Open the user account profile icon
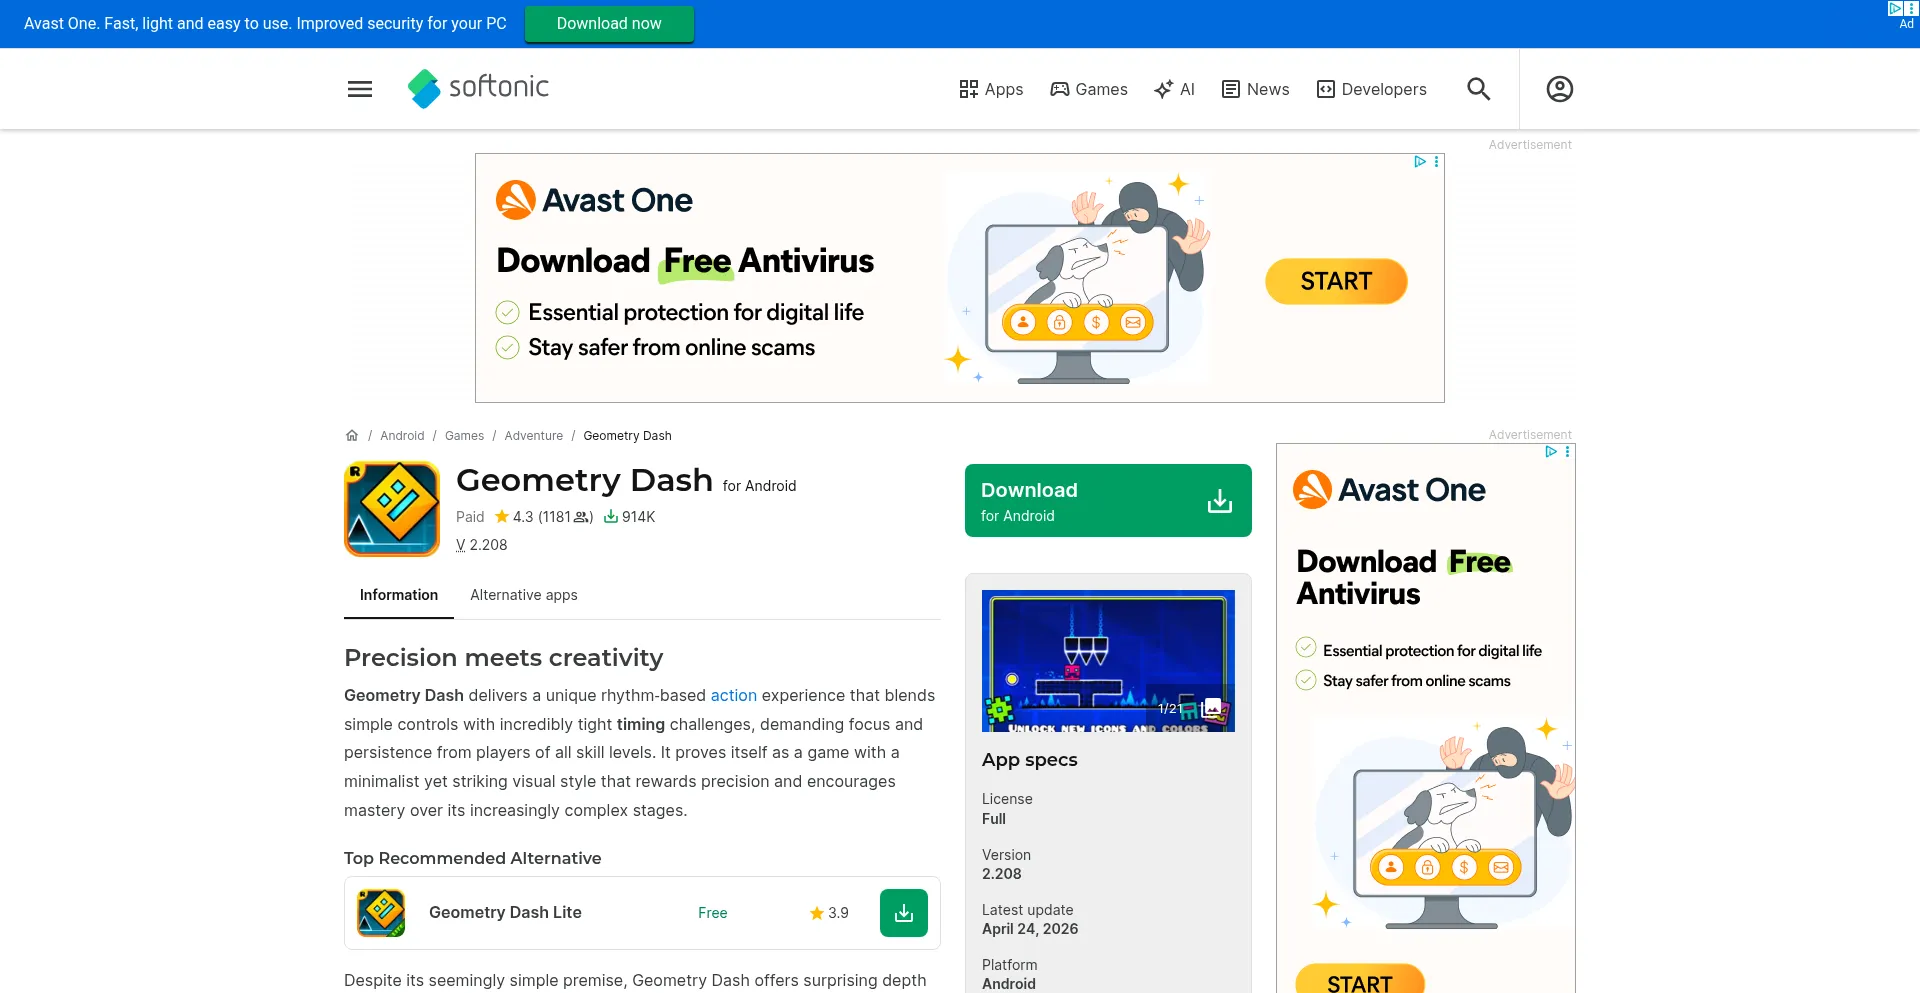 (1559, 89)
